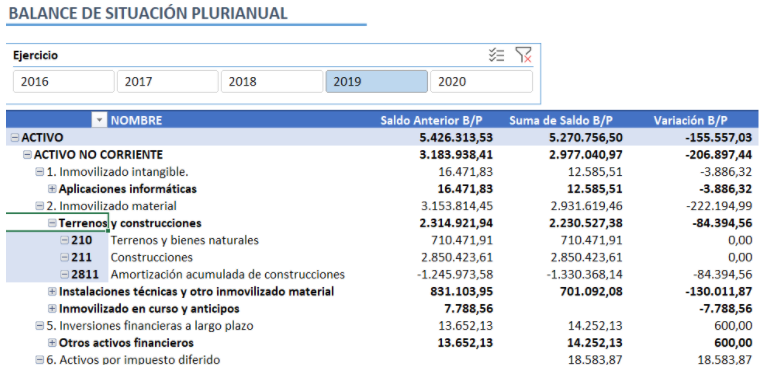Screen dimensions: 765x371
Task: Select Inversiones financieras variation 600,00 non-bold cell
Action: pos(734,326)
